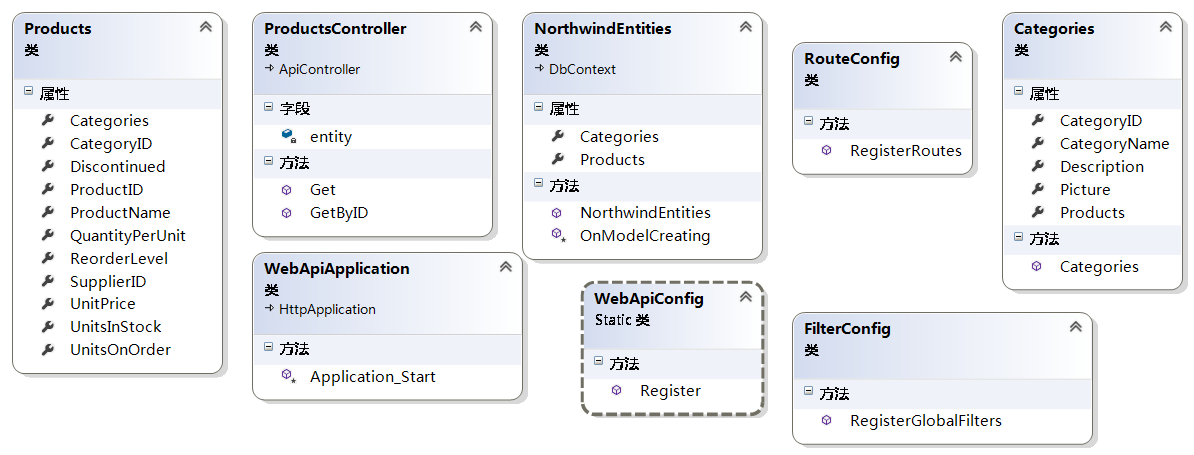Click method cube icon beside GetByID

pos(286,212)
